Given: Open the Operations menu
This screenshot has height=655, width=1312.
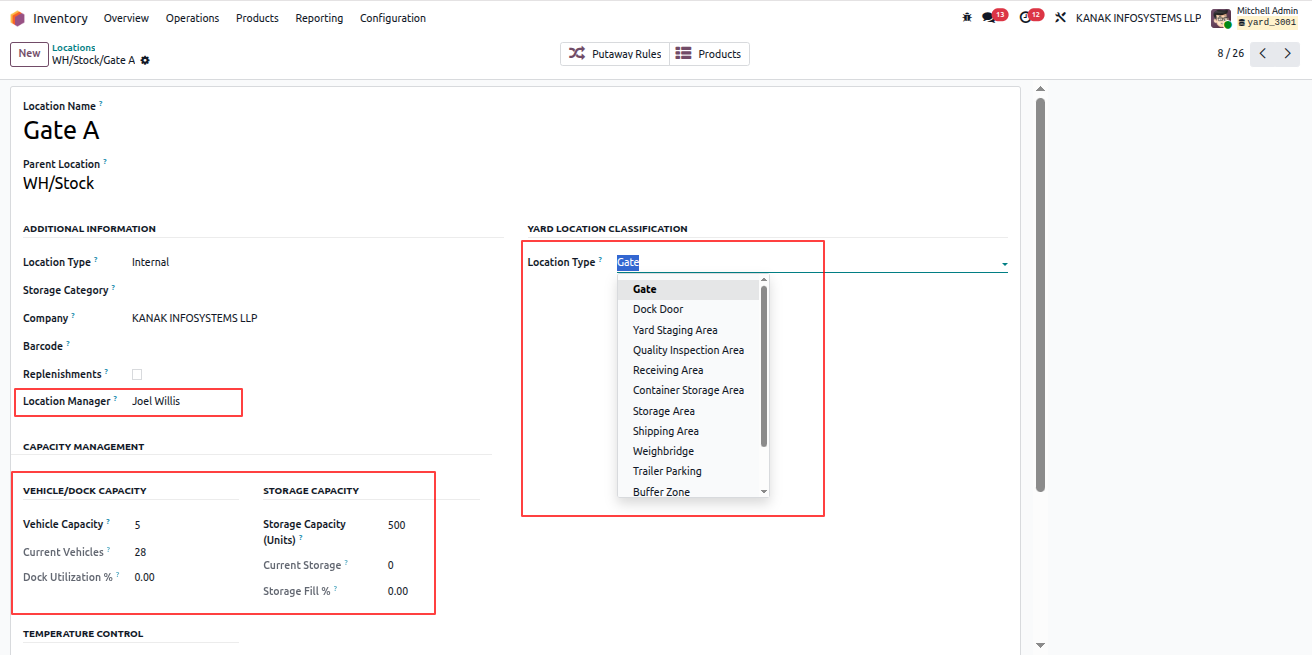Looking at the screenshot, I should (x=192, y=18).
